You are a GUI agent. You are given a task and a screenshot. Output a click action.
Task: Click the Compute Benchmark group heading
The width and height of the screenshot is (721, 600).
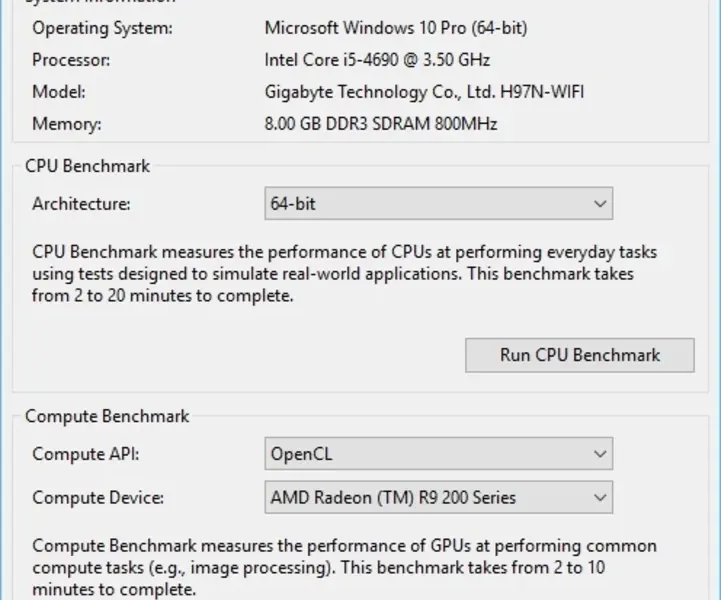pos(106,415)
